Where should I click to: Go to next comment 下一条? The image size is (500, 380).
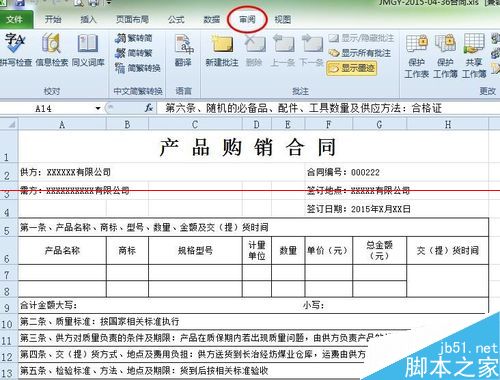pyautogui.click(x=312, y=50)
